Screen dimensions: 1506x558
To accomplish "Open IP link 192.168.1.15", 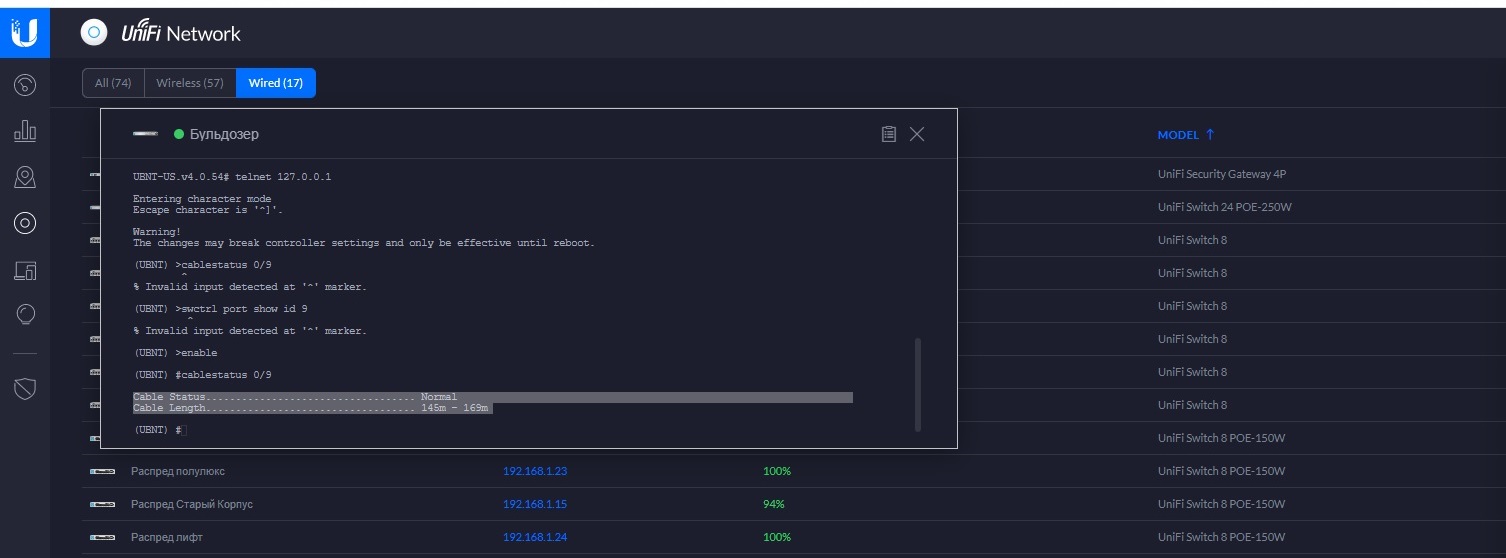I will pyautogui.click(x=535, y=504).
